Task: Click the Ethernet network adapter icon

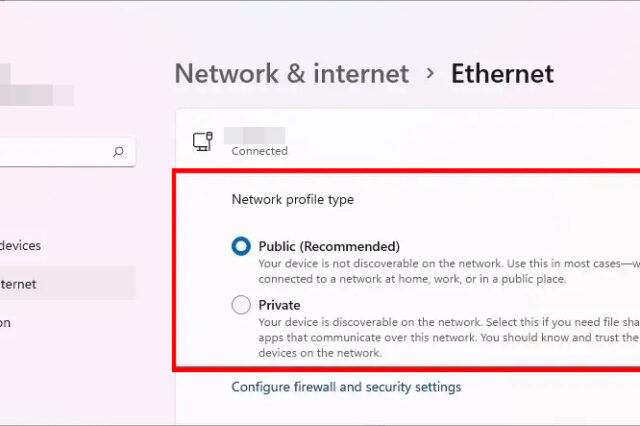Action: pos(202,142)
